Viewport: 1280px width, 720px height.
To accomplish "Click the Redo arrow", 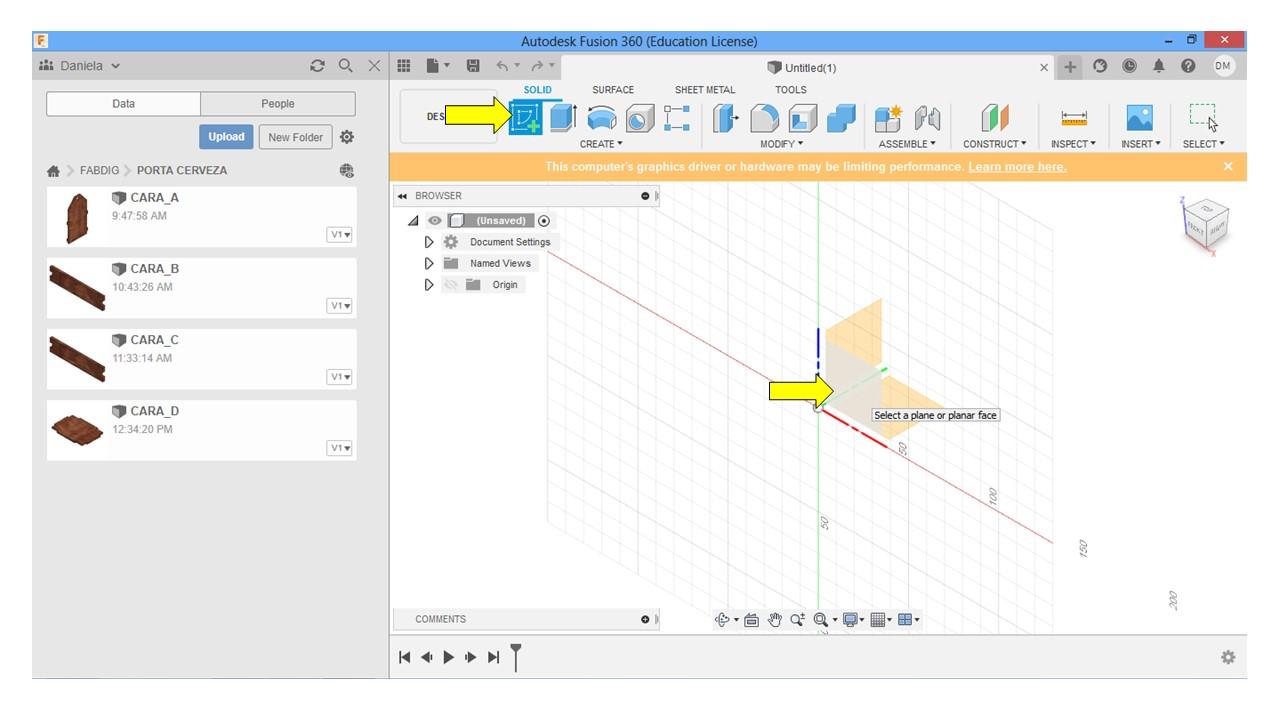I will click(x=537, y=66).
